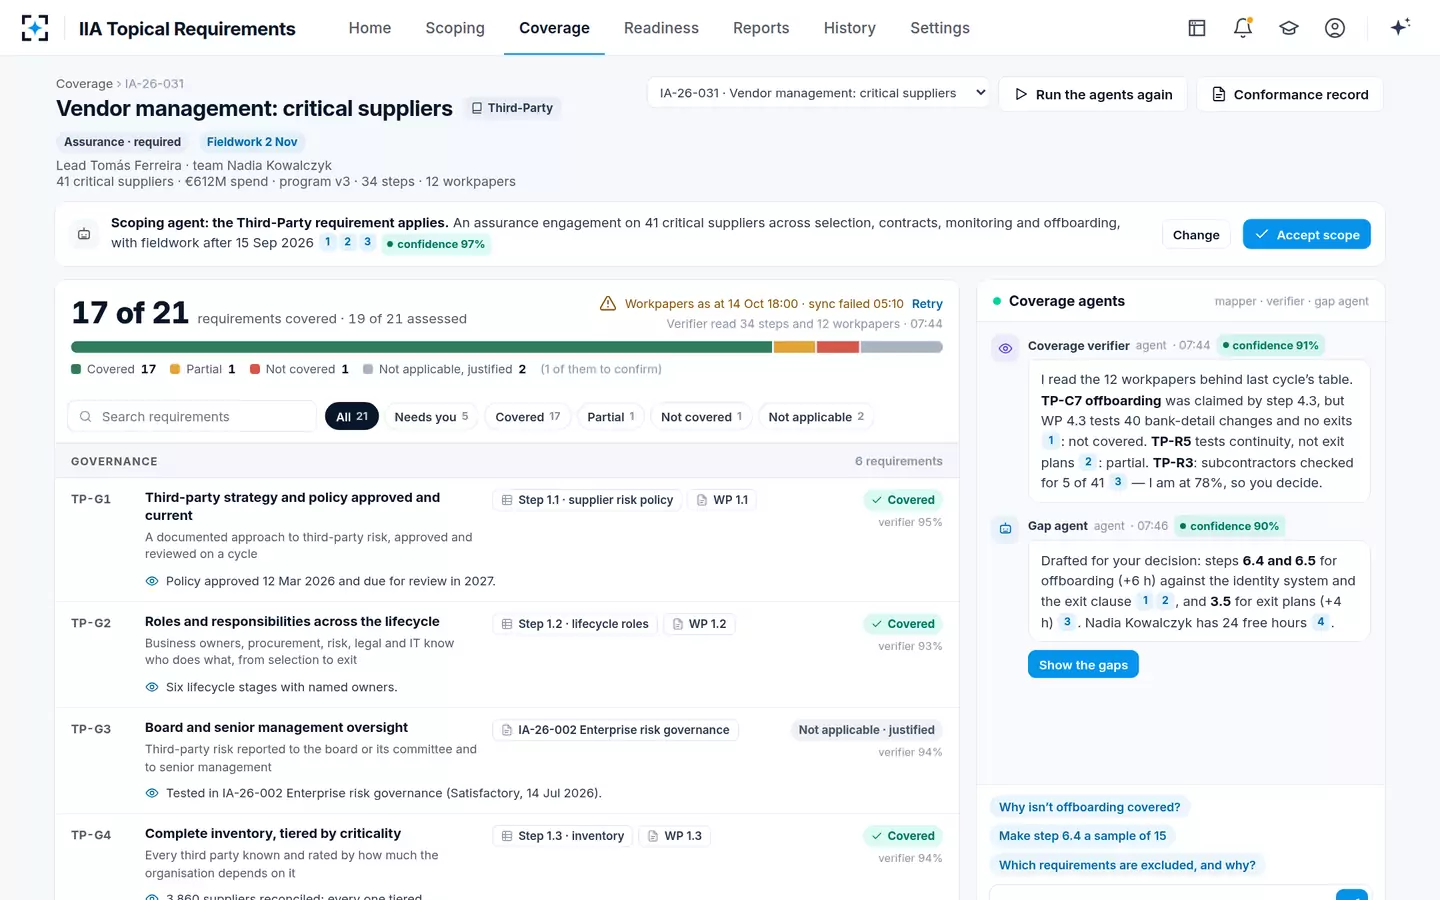Open the WP 1.2 workpaper chip

coord(699,624)
